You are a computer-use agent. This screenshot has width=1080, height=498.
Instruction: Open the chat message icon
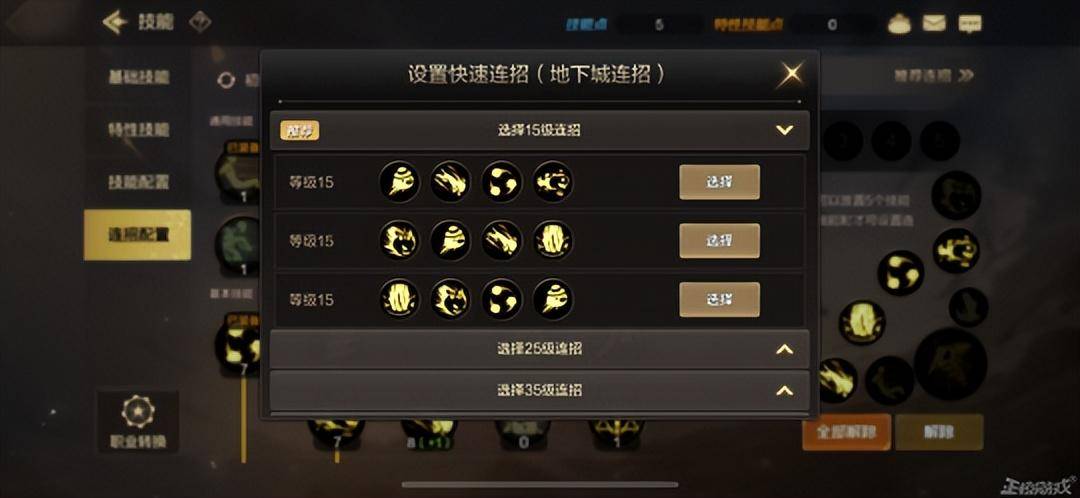[x=970, y=23]
